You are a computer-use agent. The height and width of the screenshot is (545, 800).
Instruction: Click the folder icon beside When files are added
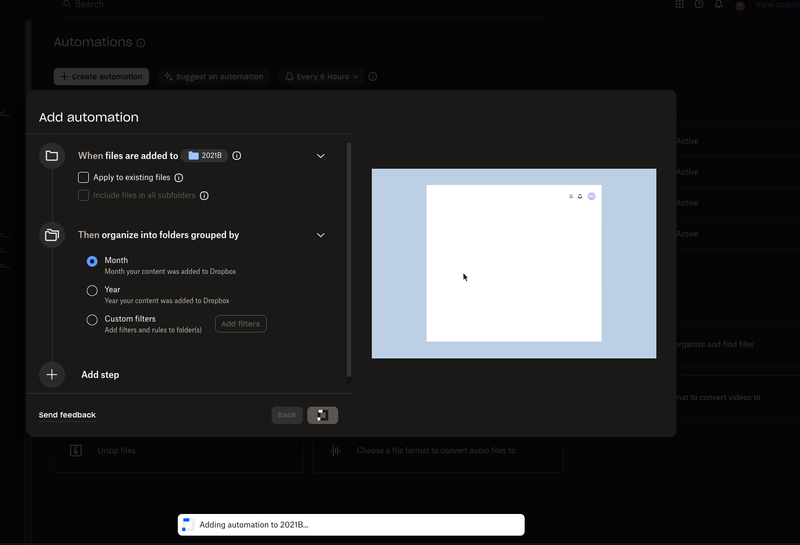(52, 156)
